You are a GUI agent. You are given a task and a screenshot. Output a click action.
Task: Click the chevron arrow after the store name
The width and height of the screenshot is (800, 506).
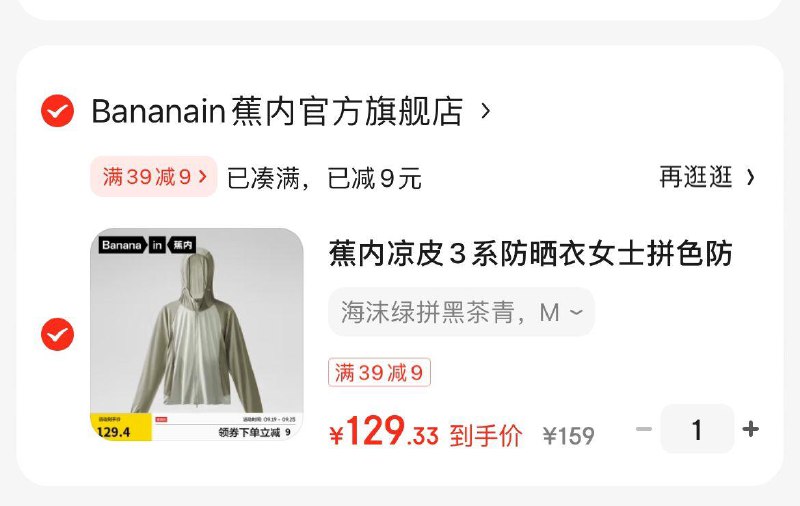point(486,111)
